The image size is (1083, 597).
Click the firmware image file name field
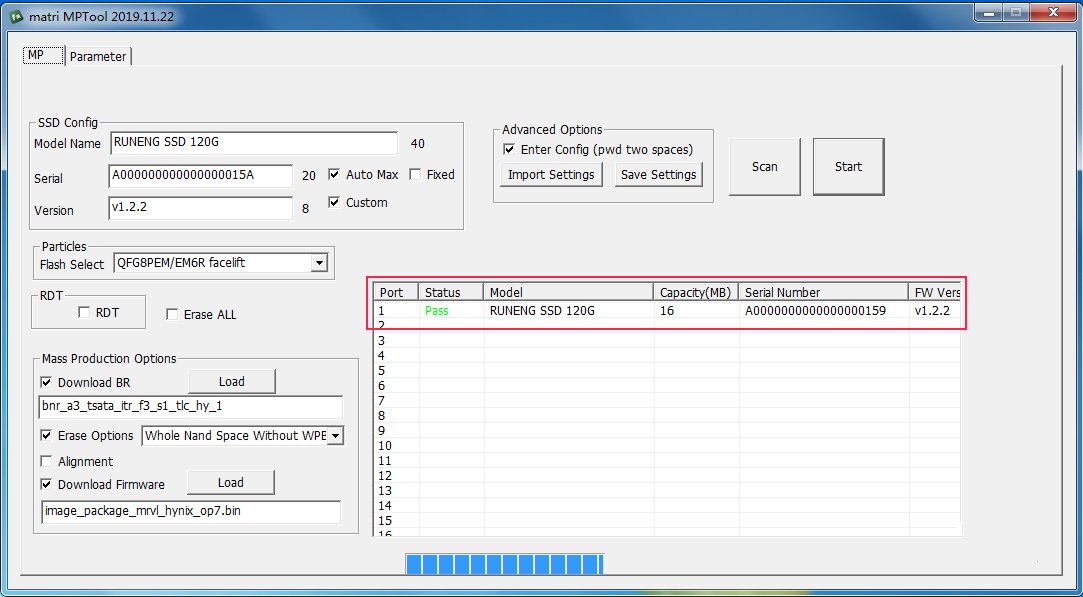(x=191, y=512)
